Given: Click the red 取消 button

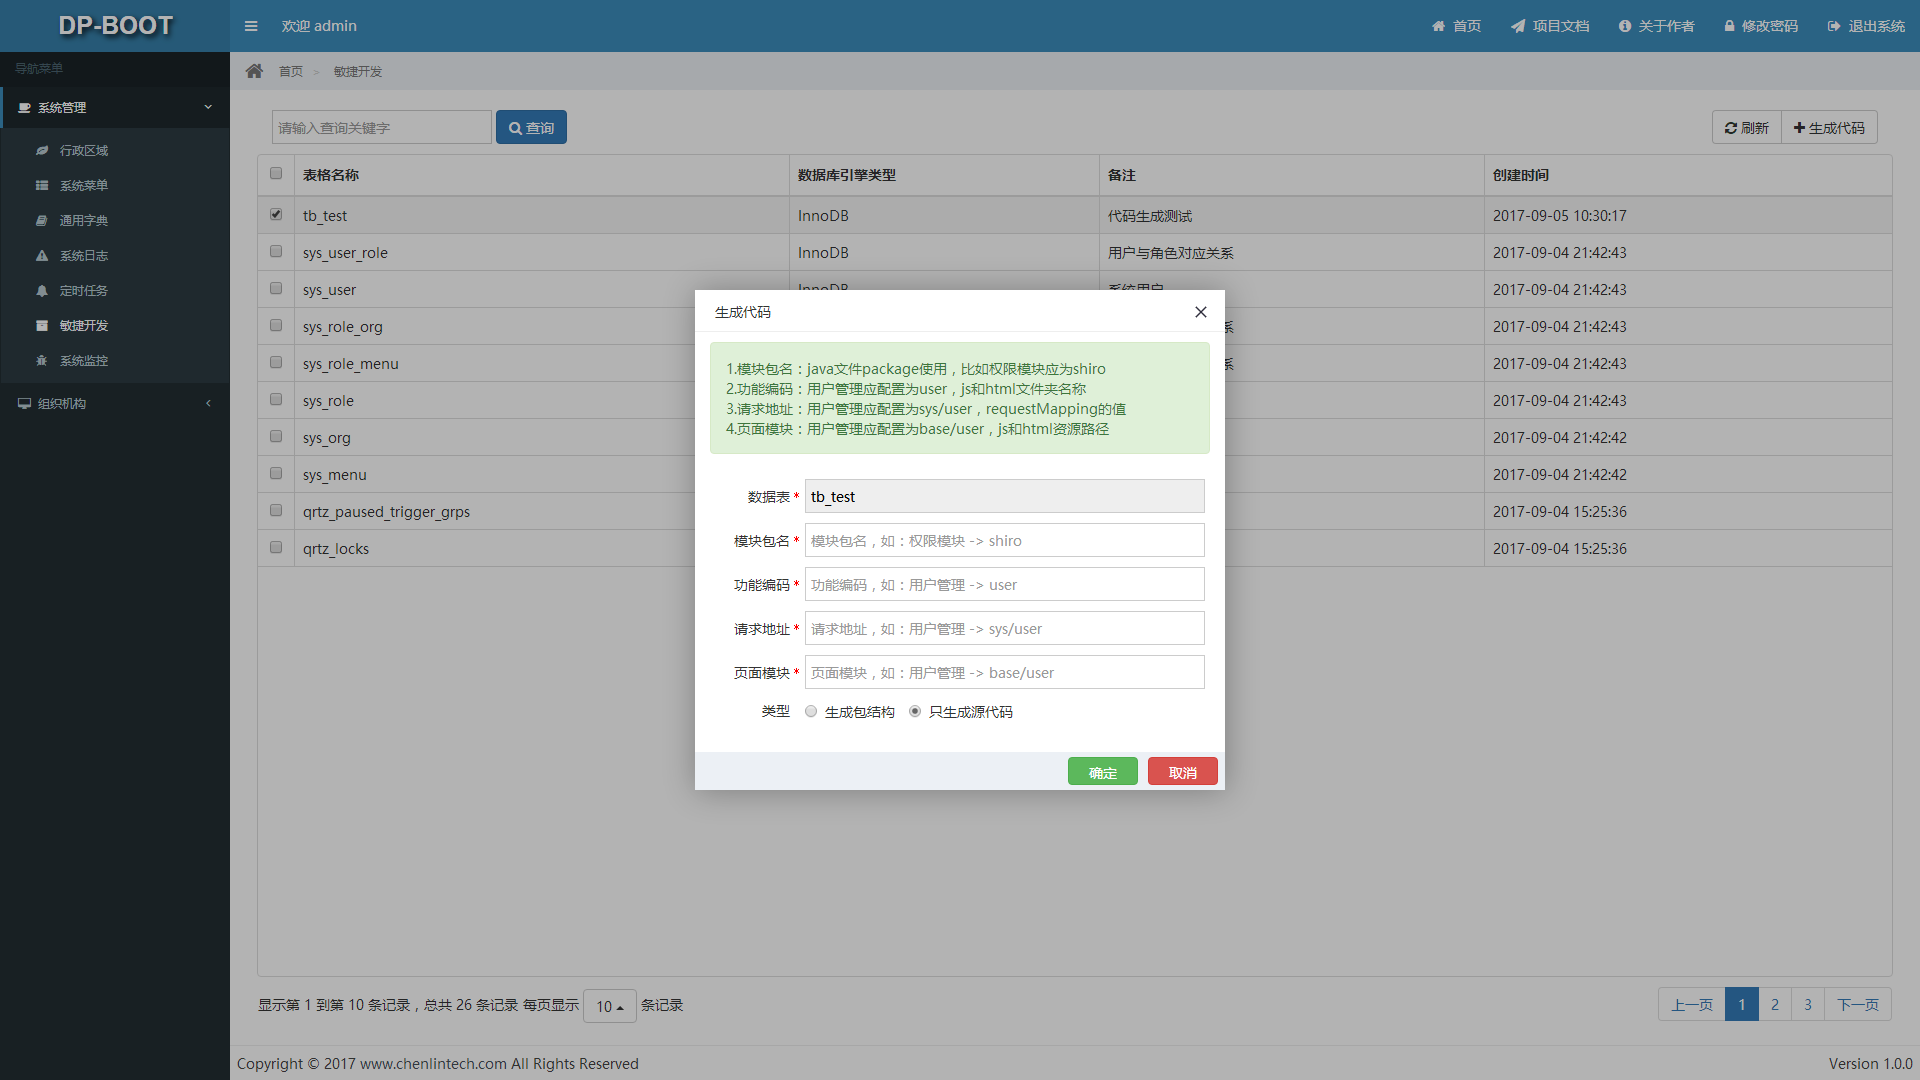Looking at the screenshot, I should pos(1182,771).
